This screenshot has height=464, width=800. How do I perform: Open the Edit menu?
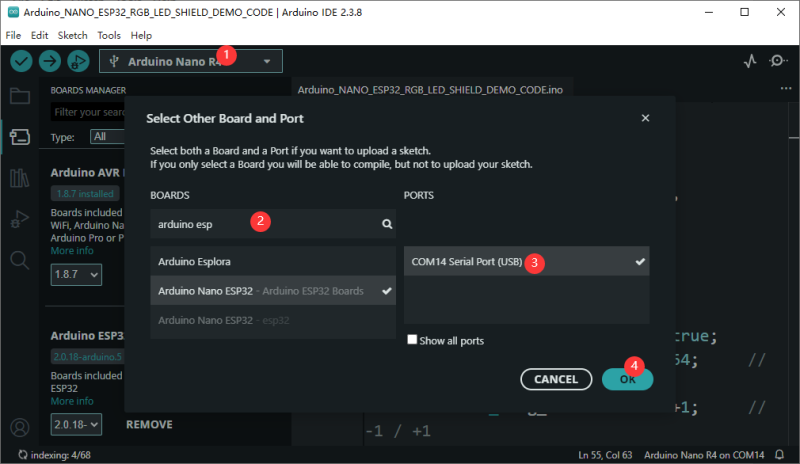pyautogui.click(x=39, y=35)
